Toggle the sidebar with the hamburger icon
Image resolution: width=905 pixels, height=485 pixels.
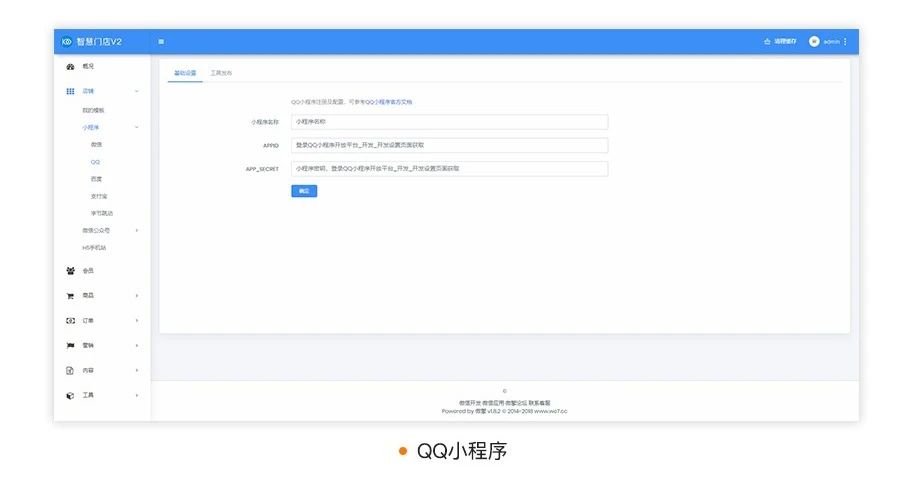(161, 42)
